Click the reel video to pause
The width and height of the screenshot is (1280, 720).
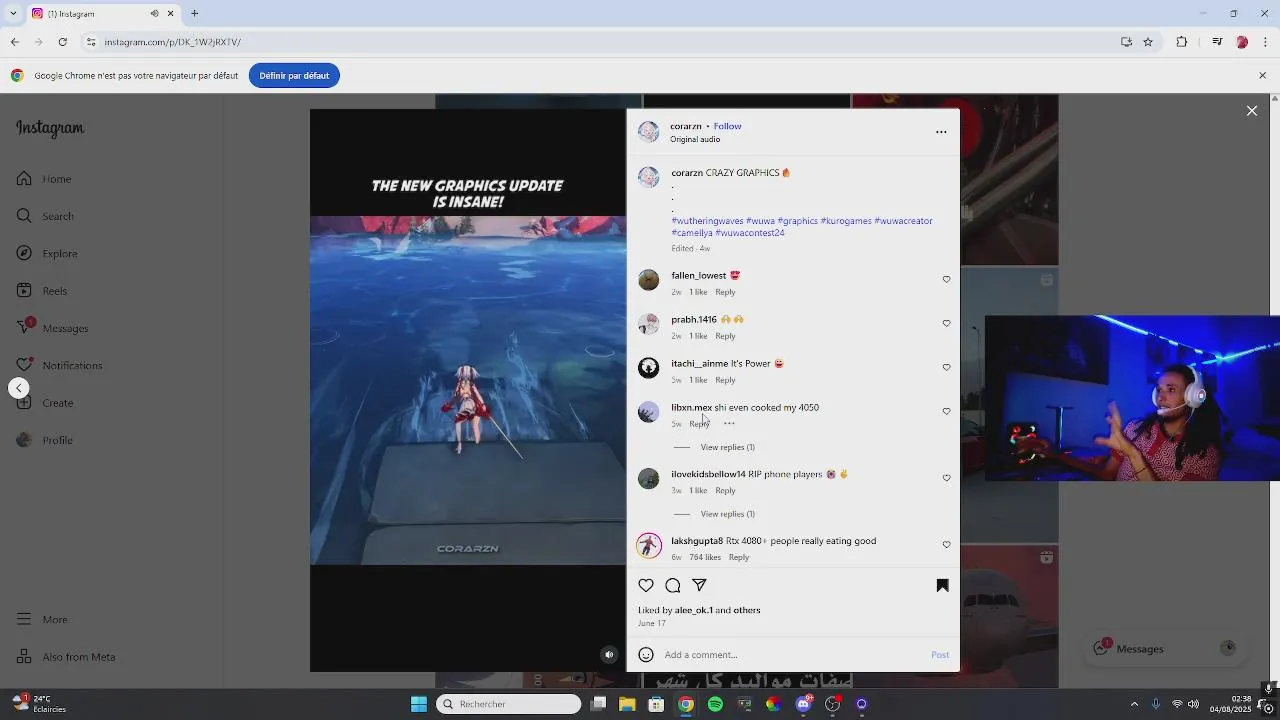[x=468, y=390]
